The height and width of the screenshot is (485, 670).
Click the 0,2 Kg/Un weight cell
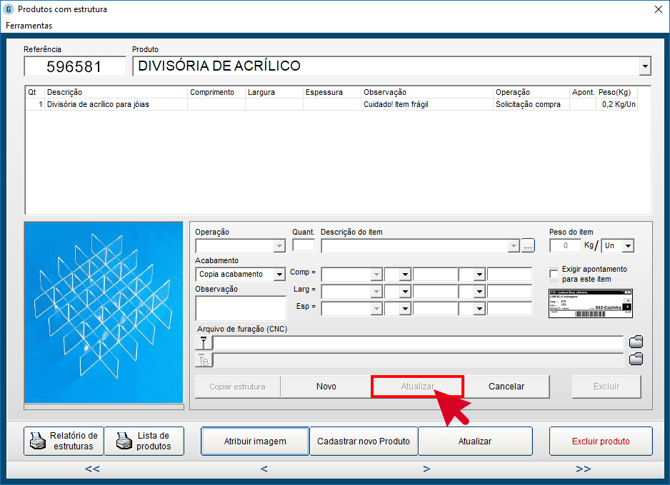click(x=618, y=104)
